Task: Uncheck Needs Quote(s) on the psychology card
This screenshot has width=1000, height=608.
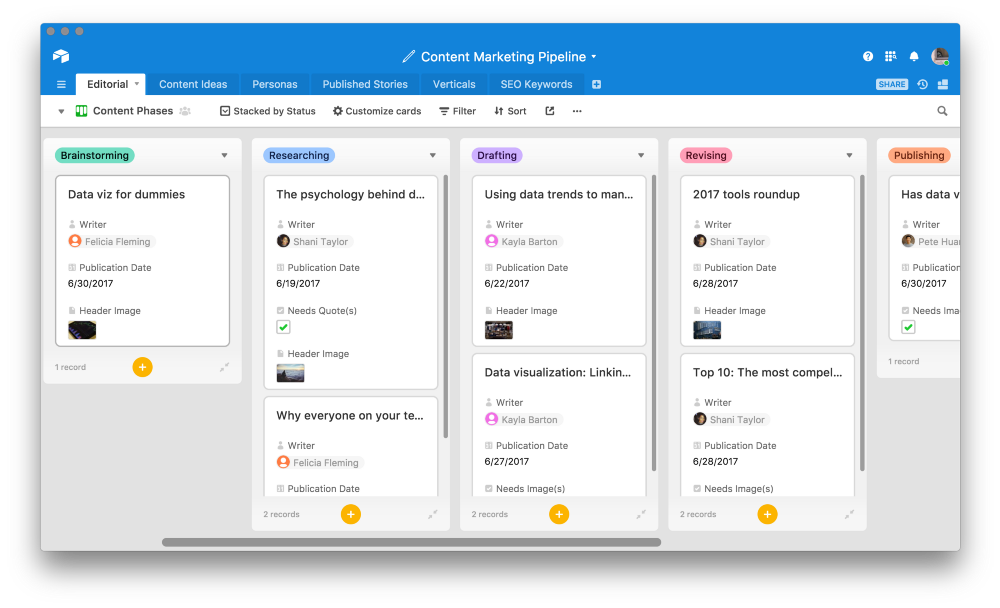Action: 283,326
